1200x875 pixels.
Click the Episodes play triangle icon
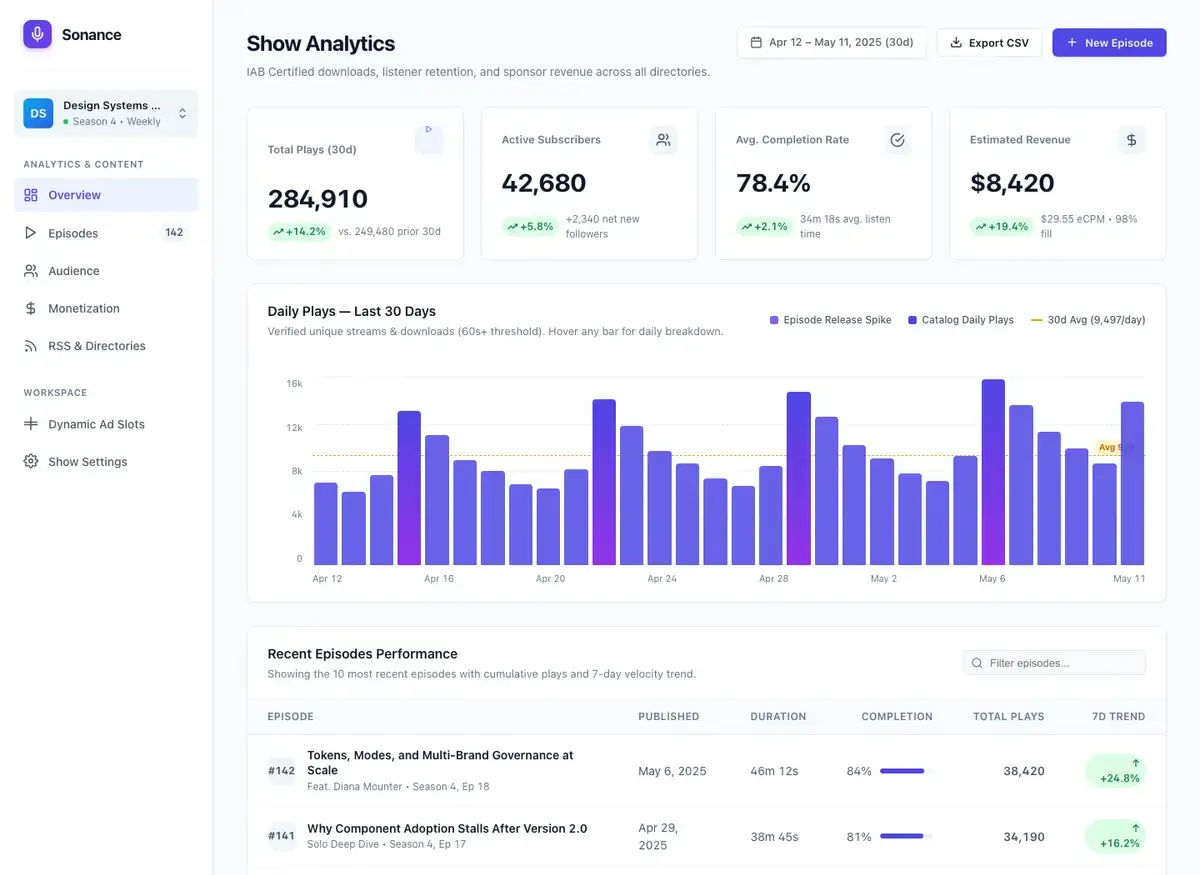31,233
